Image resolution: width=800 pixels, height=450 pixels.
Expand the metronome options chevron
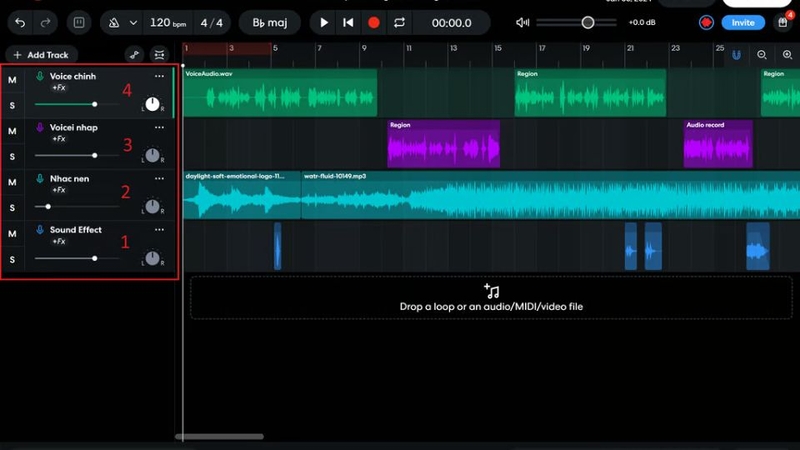[133, 23]
